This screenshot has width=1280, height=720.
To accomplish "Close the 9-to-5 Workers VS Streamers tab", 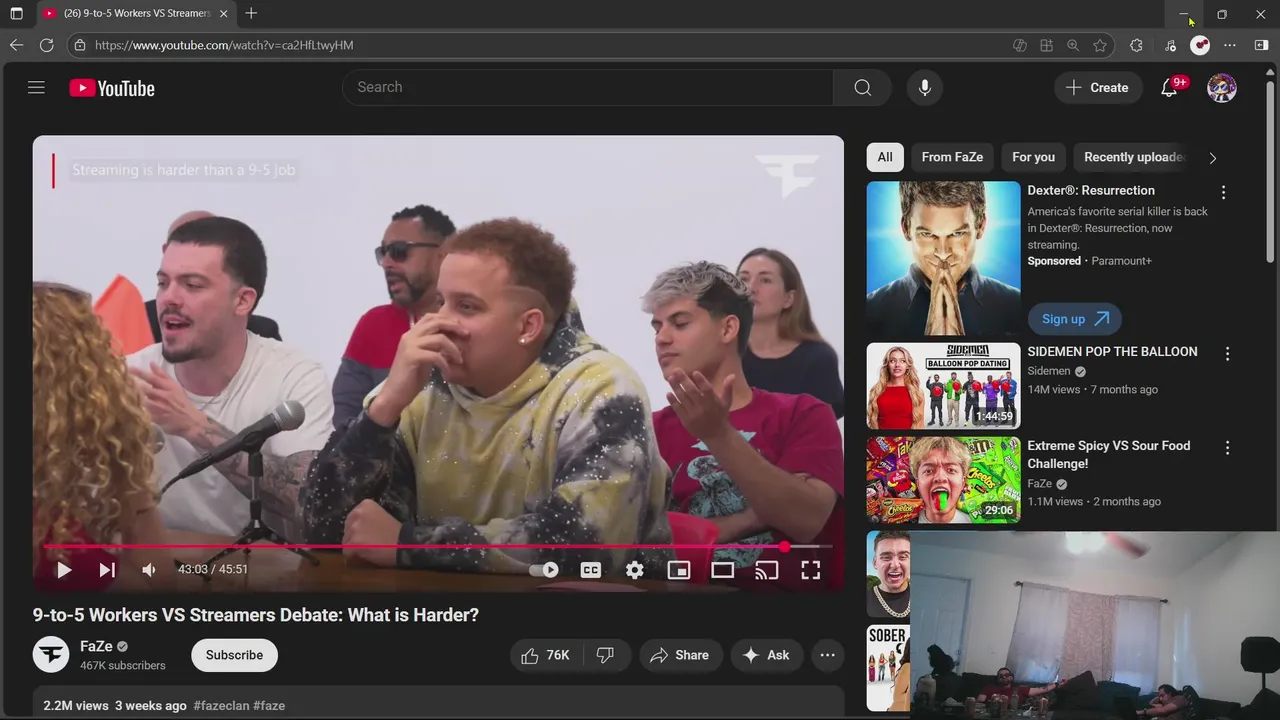I will (223, 14).
